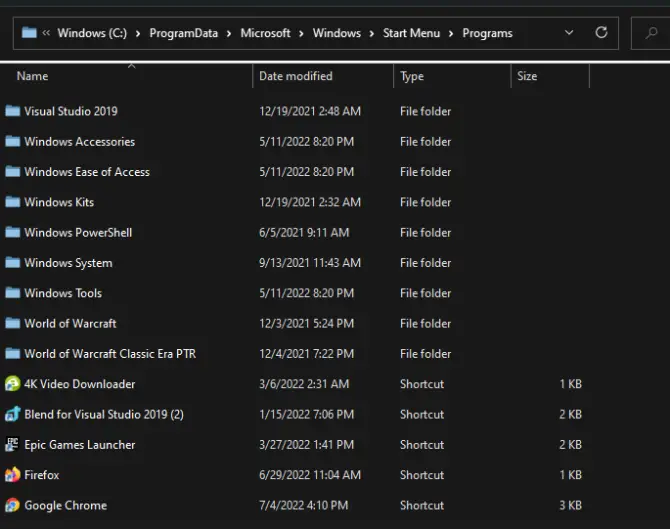670x529 pixels.
Task: Click the date 3/6/2022 2:31 AM
Action: (x=304, y=384)
